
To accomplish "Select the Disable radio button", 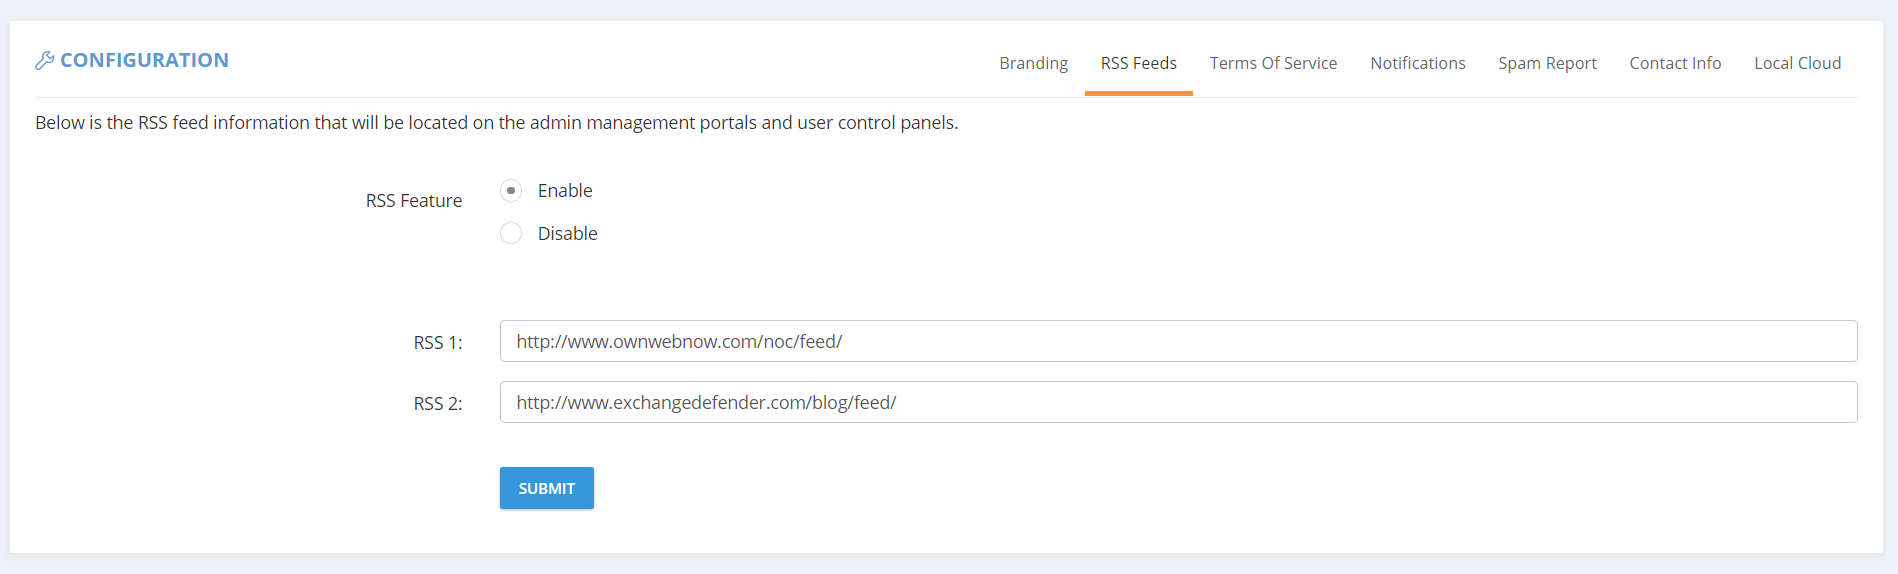I will [511, 233].
